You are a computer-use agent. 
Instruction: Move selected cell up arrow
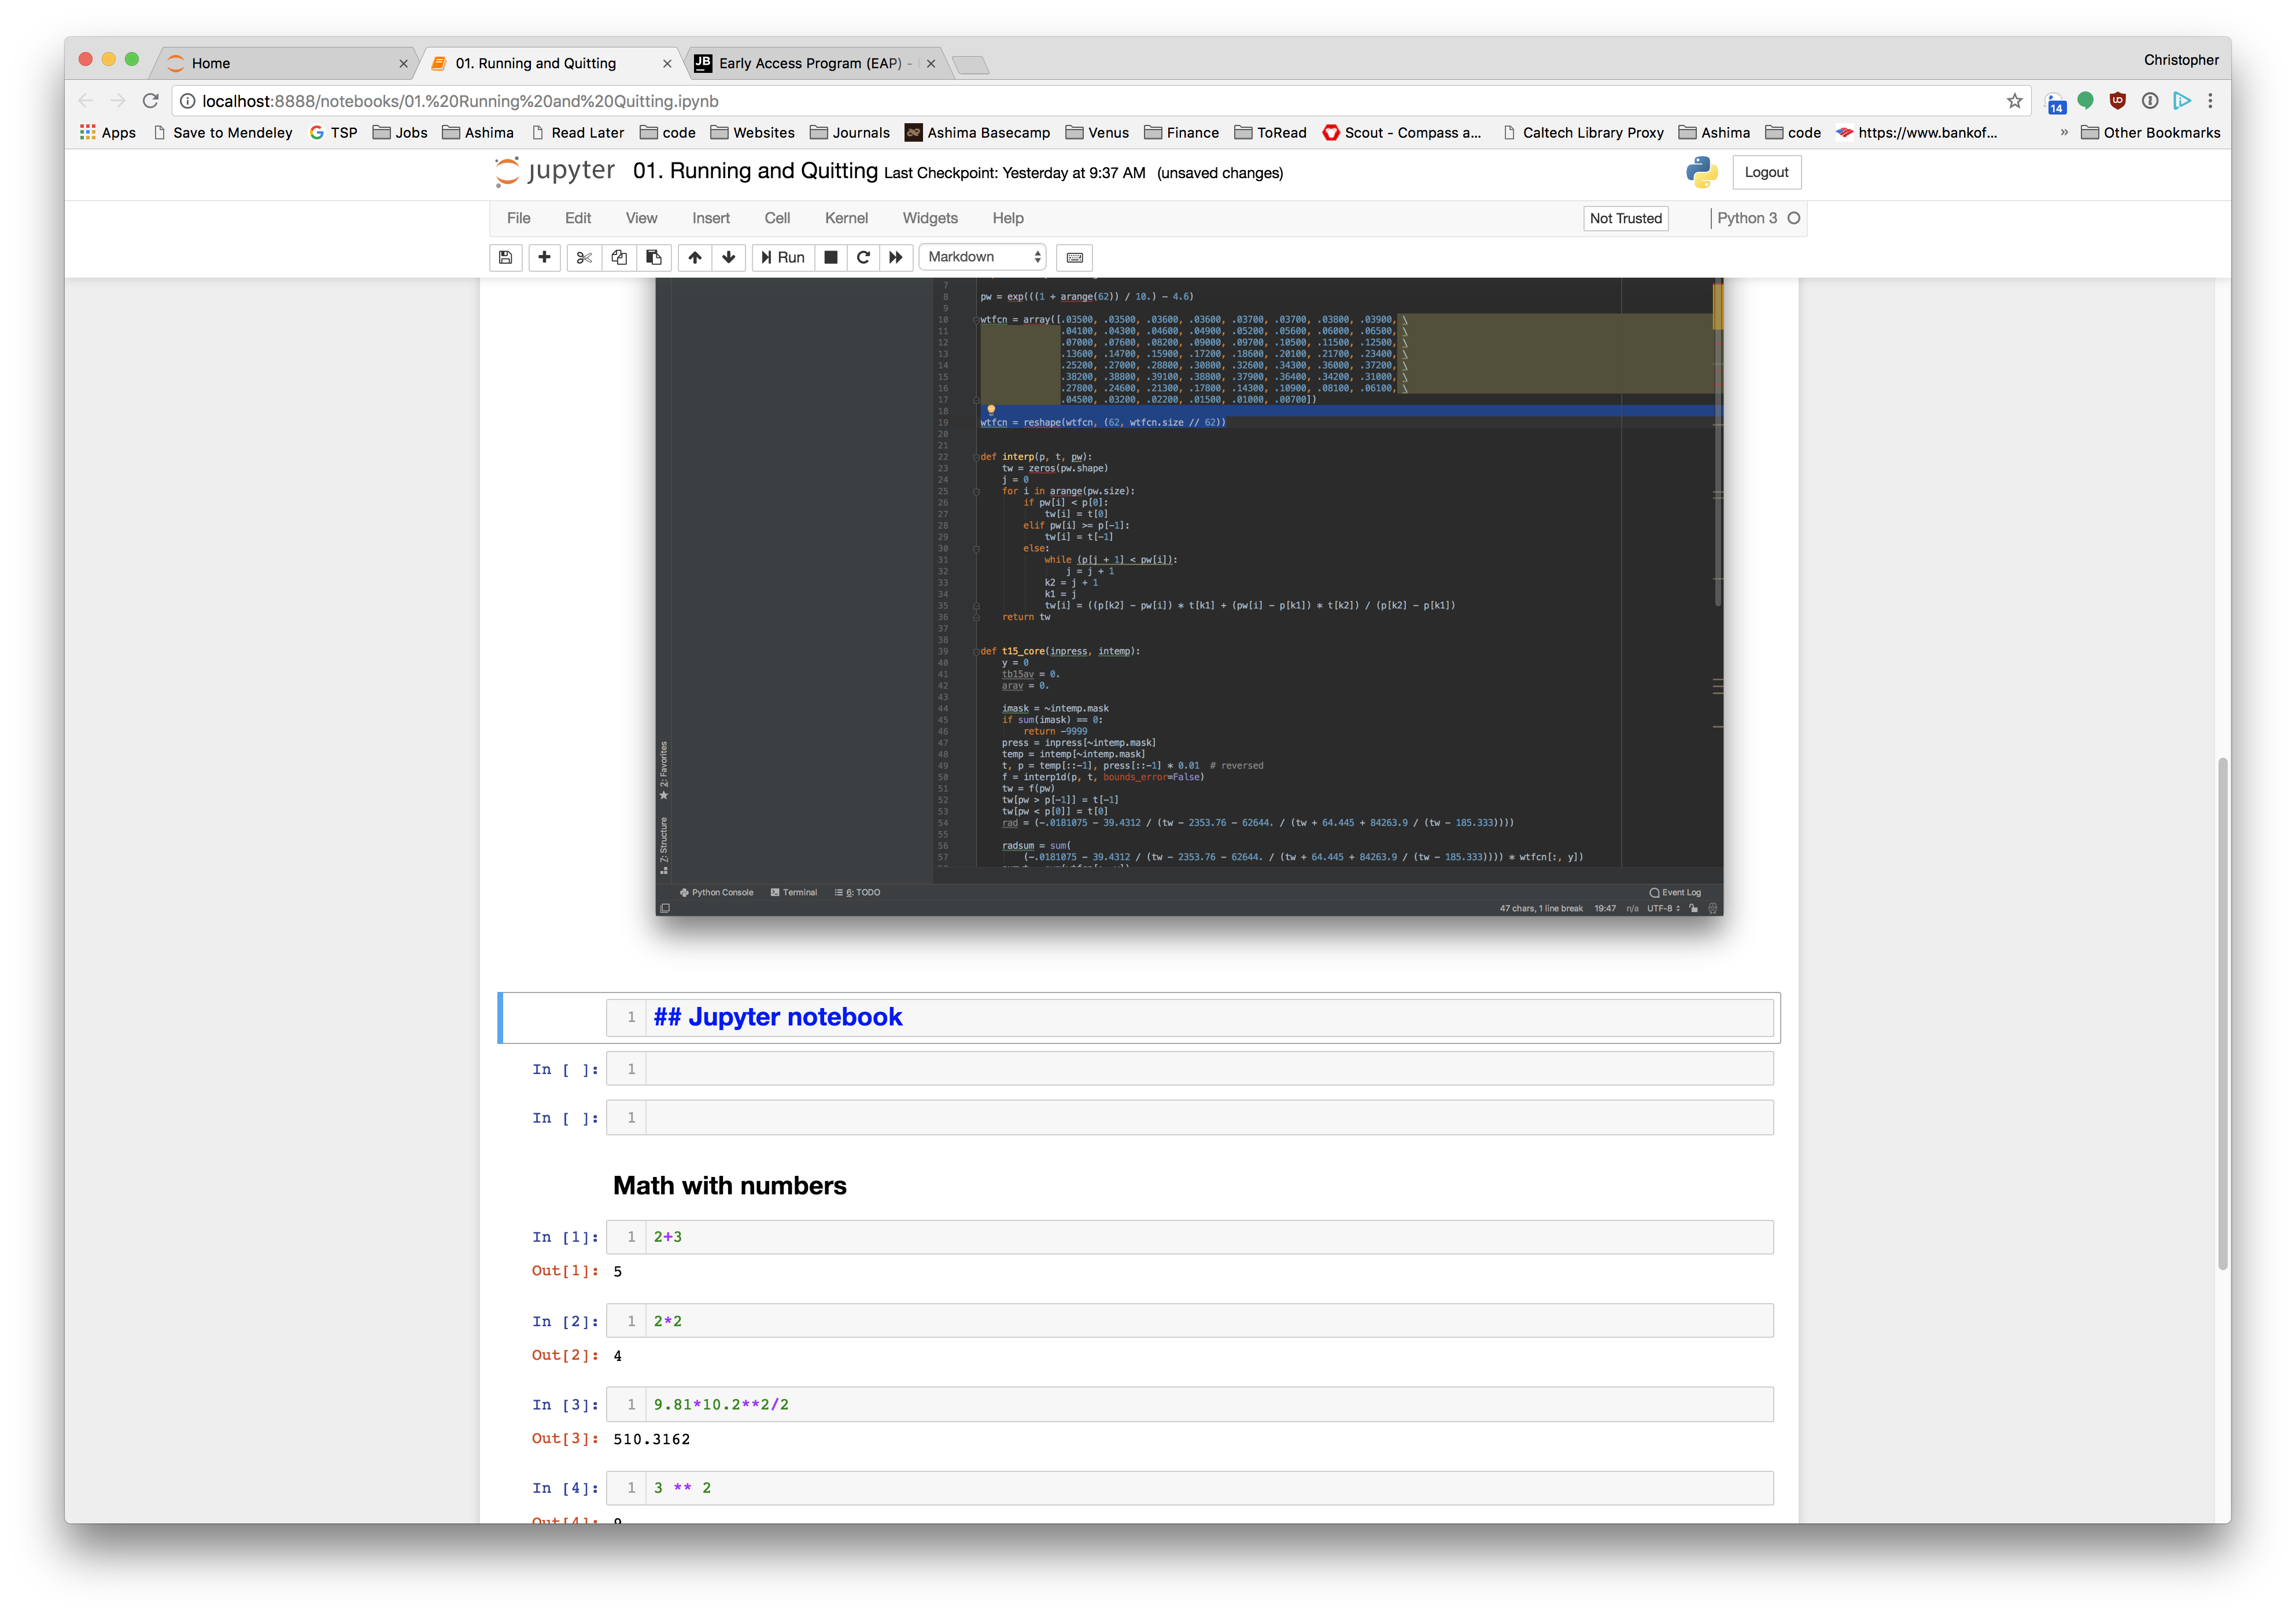(695, 257)
